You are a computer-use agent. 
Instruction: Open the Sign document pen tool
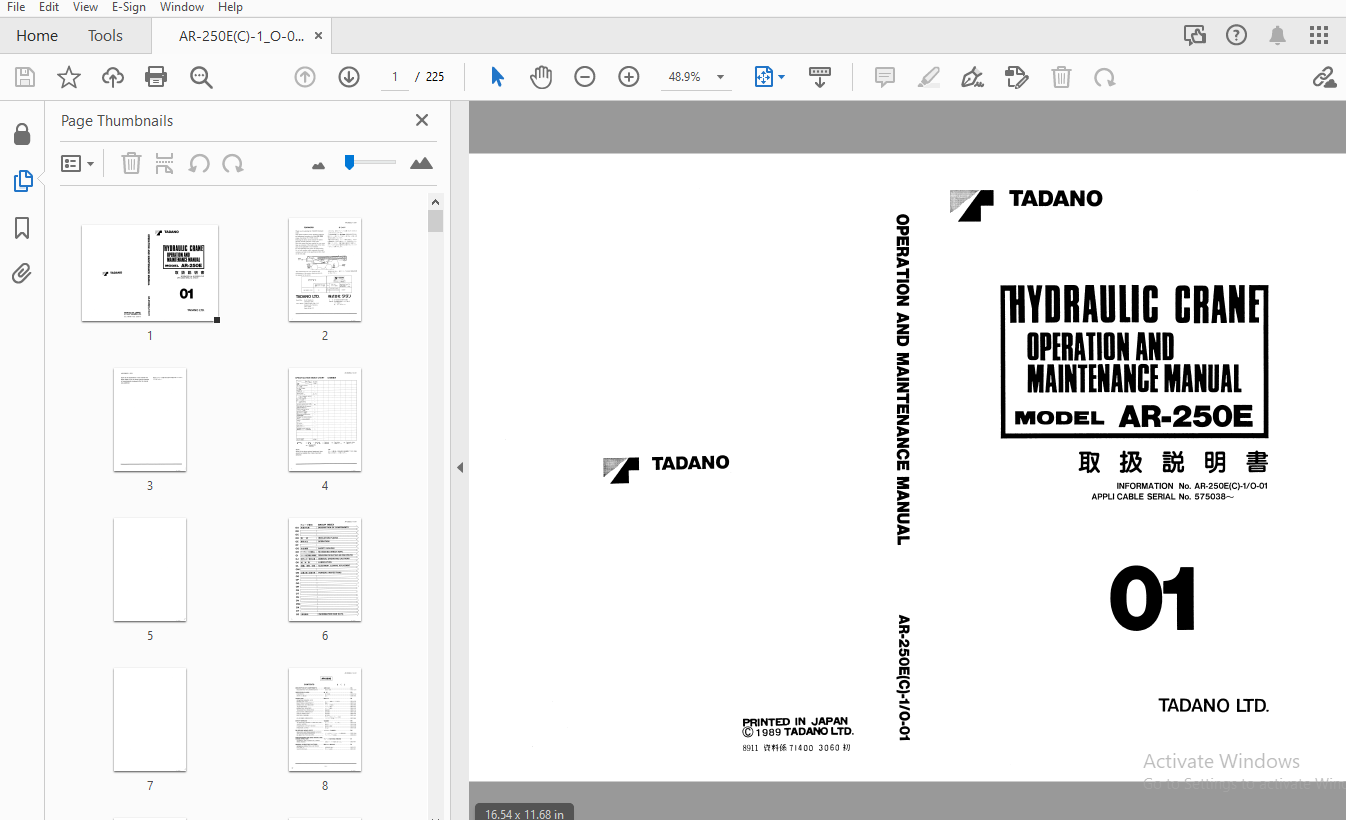click(x=972, y=77)
